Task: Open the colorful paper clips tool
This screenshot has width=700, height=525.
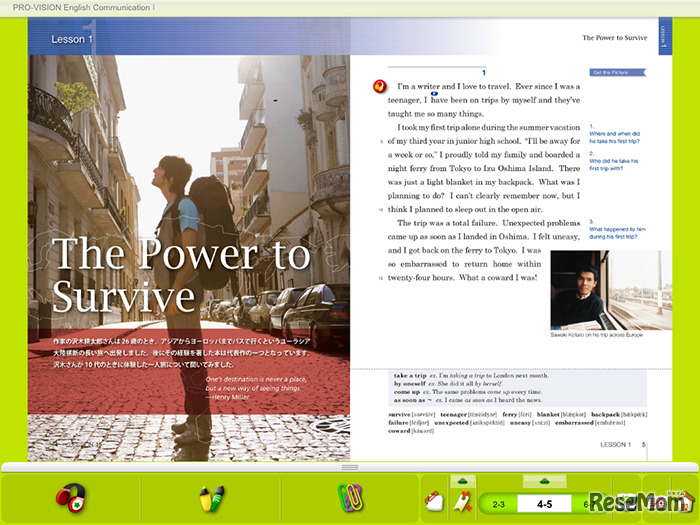Action: [348, 497]
